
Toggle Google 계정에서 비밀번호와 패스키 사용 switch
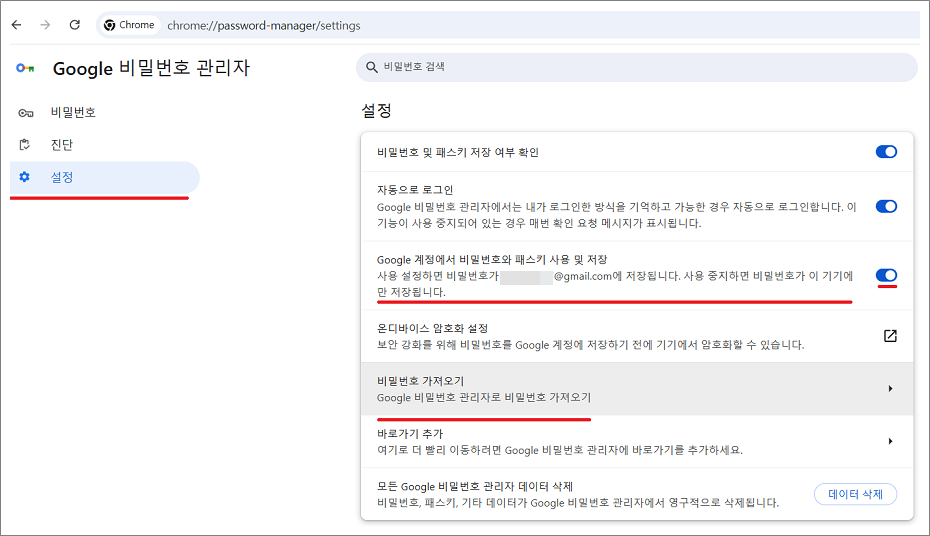click(886, 275)
